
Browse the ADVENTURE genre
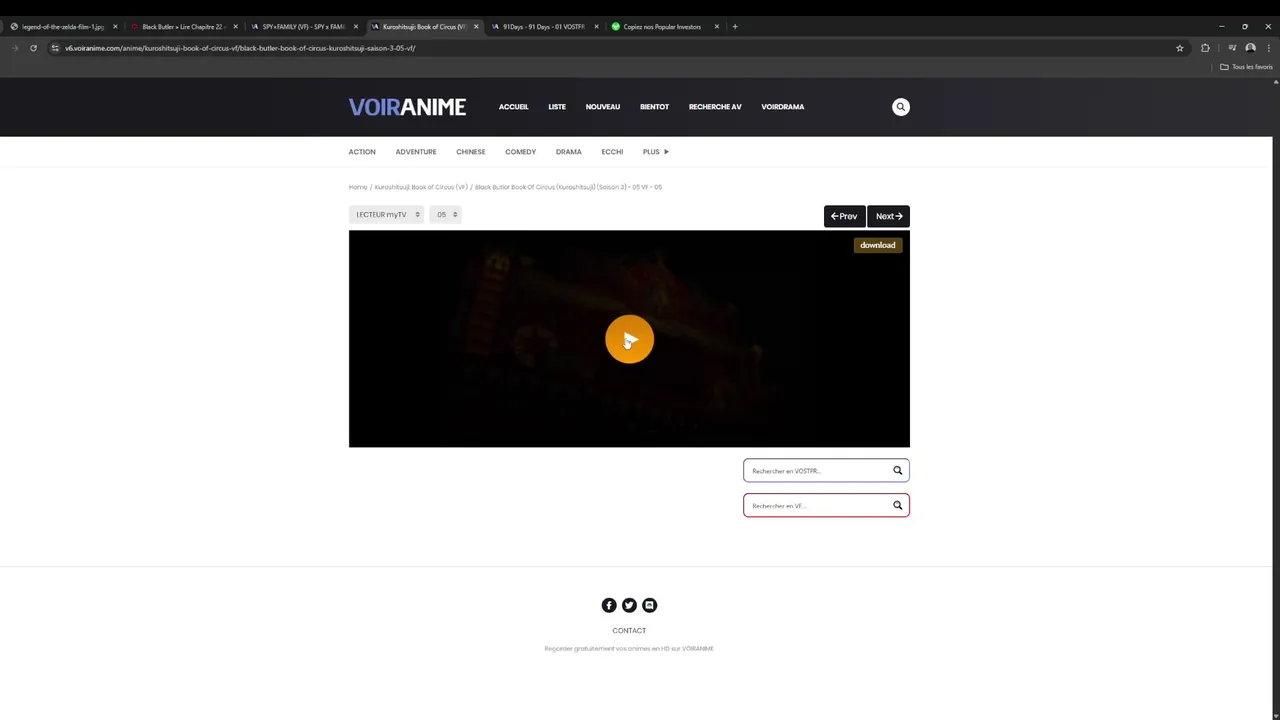(x=416, y=152)
